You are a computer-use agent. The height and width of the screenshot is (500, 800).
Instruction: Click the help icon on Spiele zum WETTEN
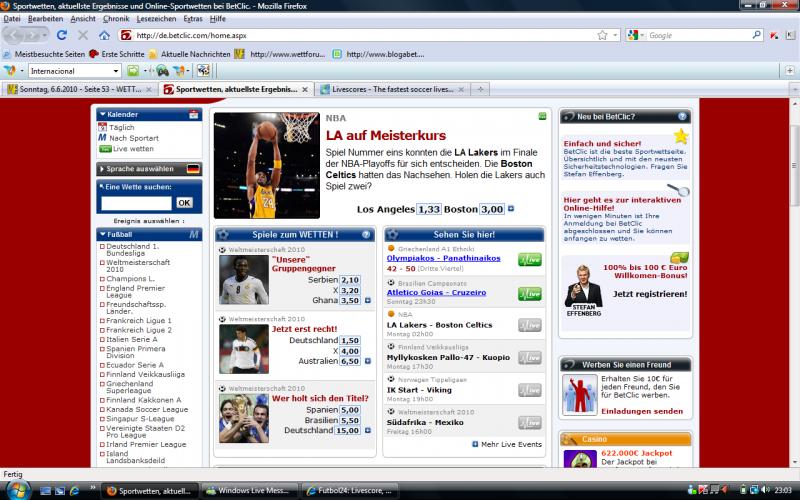[x=366, y=235]
